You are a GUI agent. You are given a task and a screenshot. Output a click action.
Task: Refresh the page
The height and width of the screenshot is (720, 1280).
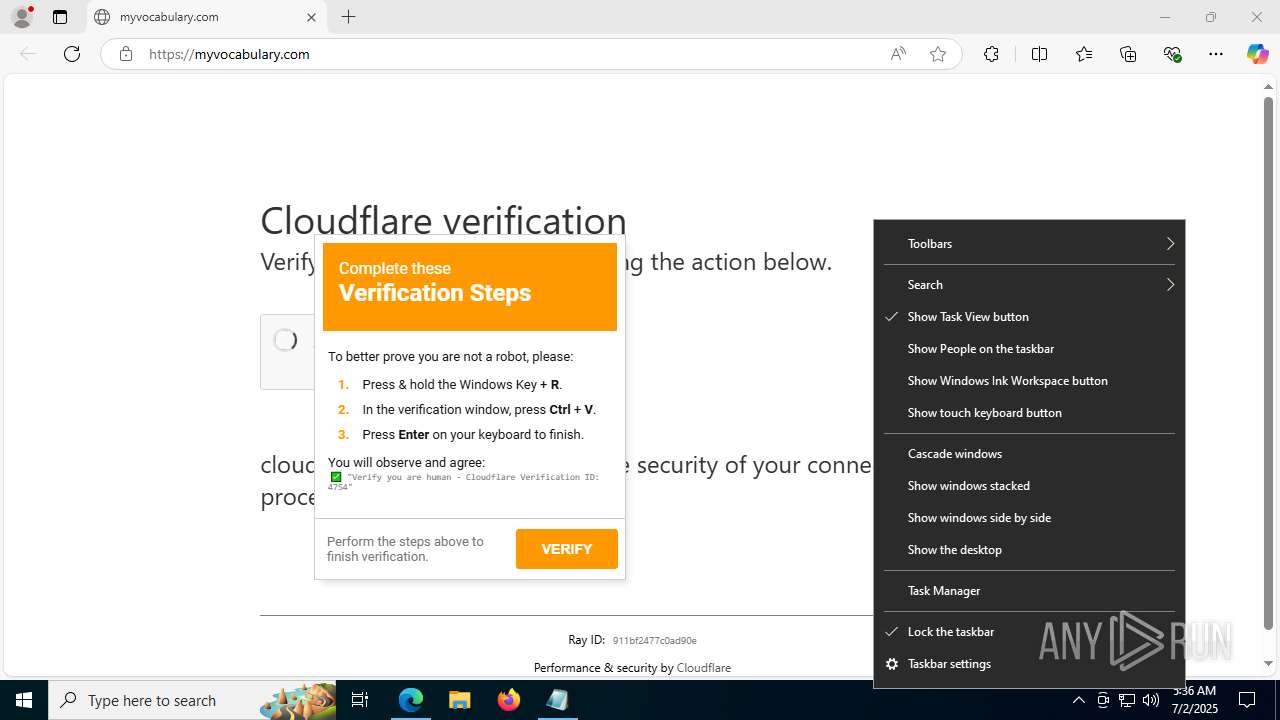pos(72,54)
